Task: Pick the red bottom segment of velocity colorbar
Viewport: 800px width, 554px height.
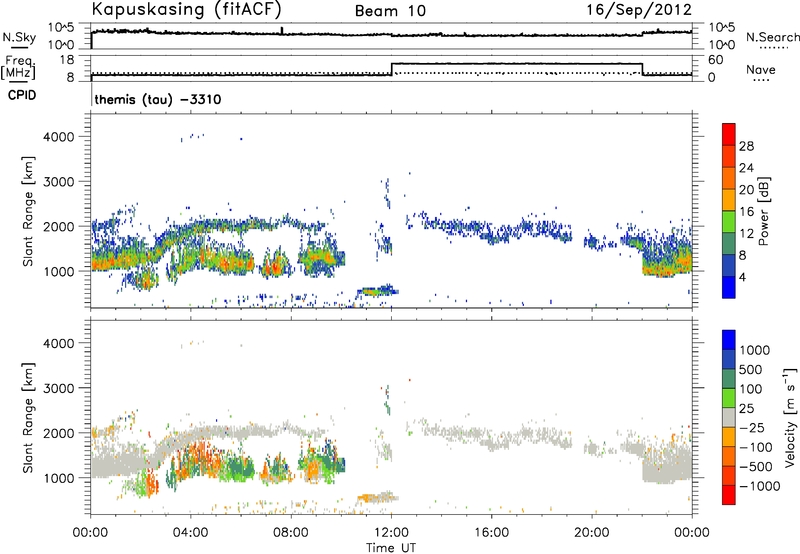Action: click(729, 495)
